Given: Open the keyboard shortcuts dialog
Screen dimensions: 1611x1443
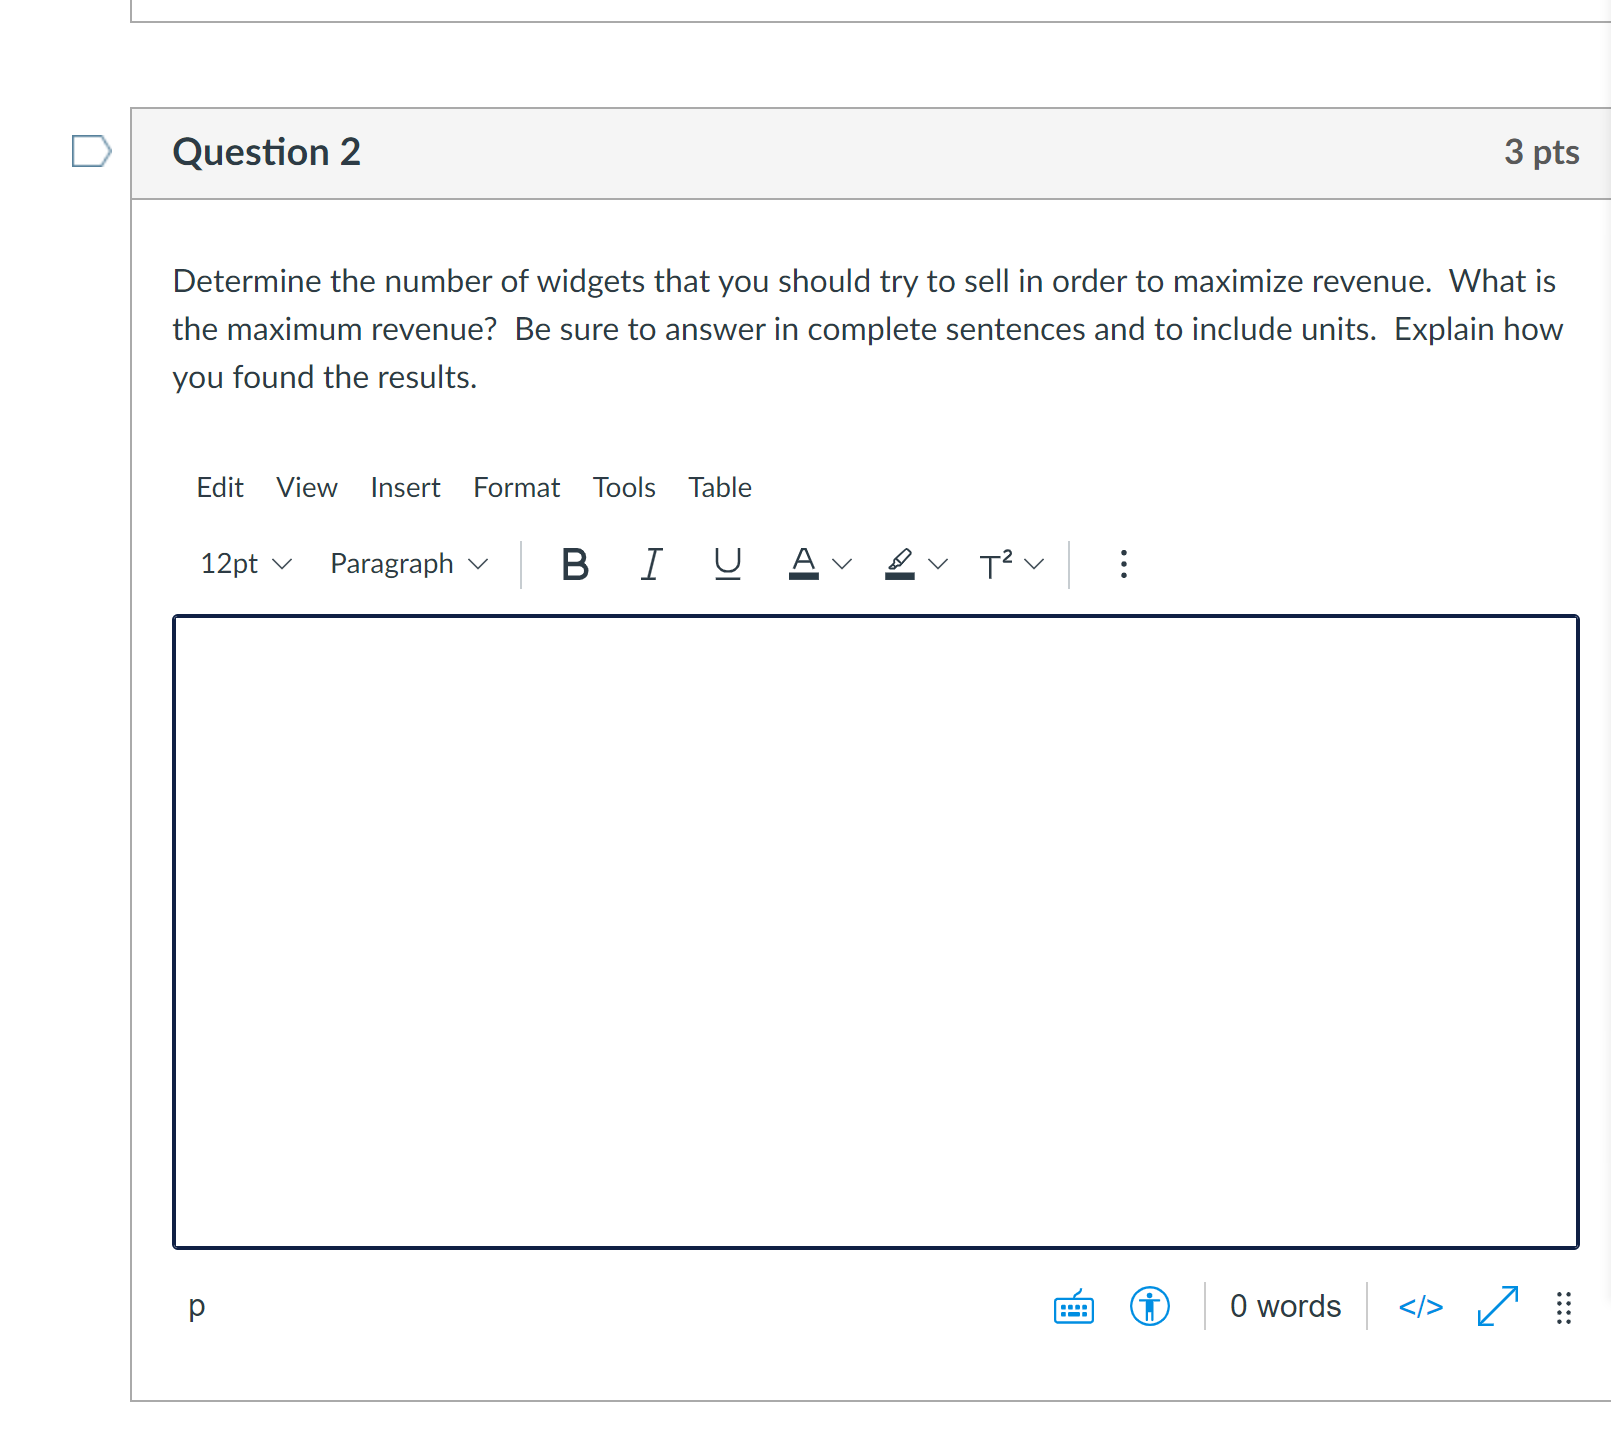Looking at the screenshot, I should pos(1072,1307).
